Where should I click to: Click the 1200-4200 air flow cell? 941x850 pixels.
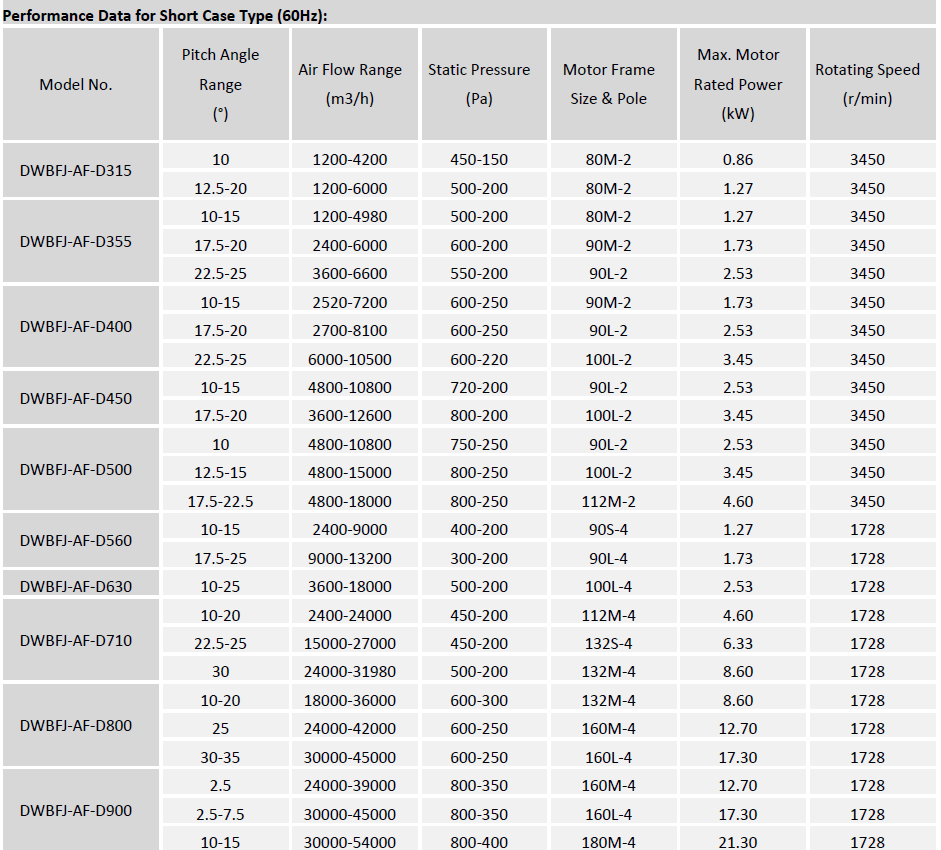350,159
